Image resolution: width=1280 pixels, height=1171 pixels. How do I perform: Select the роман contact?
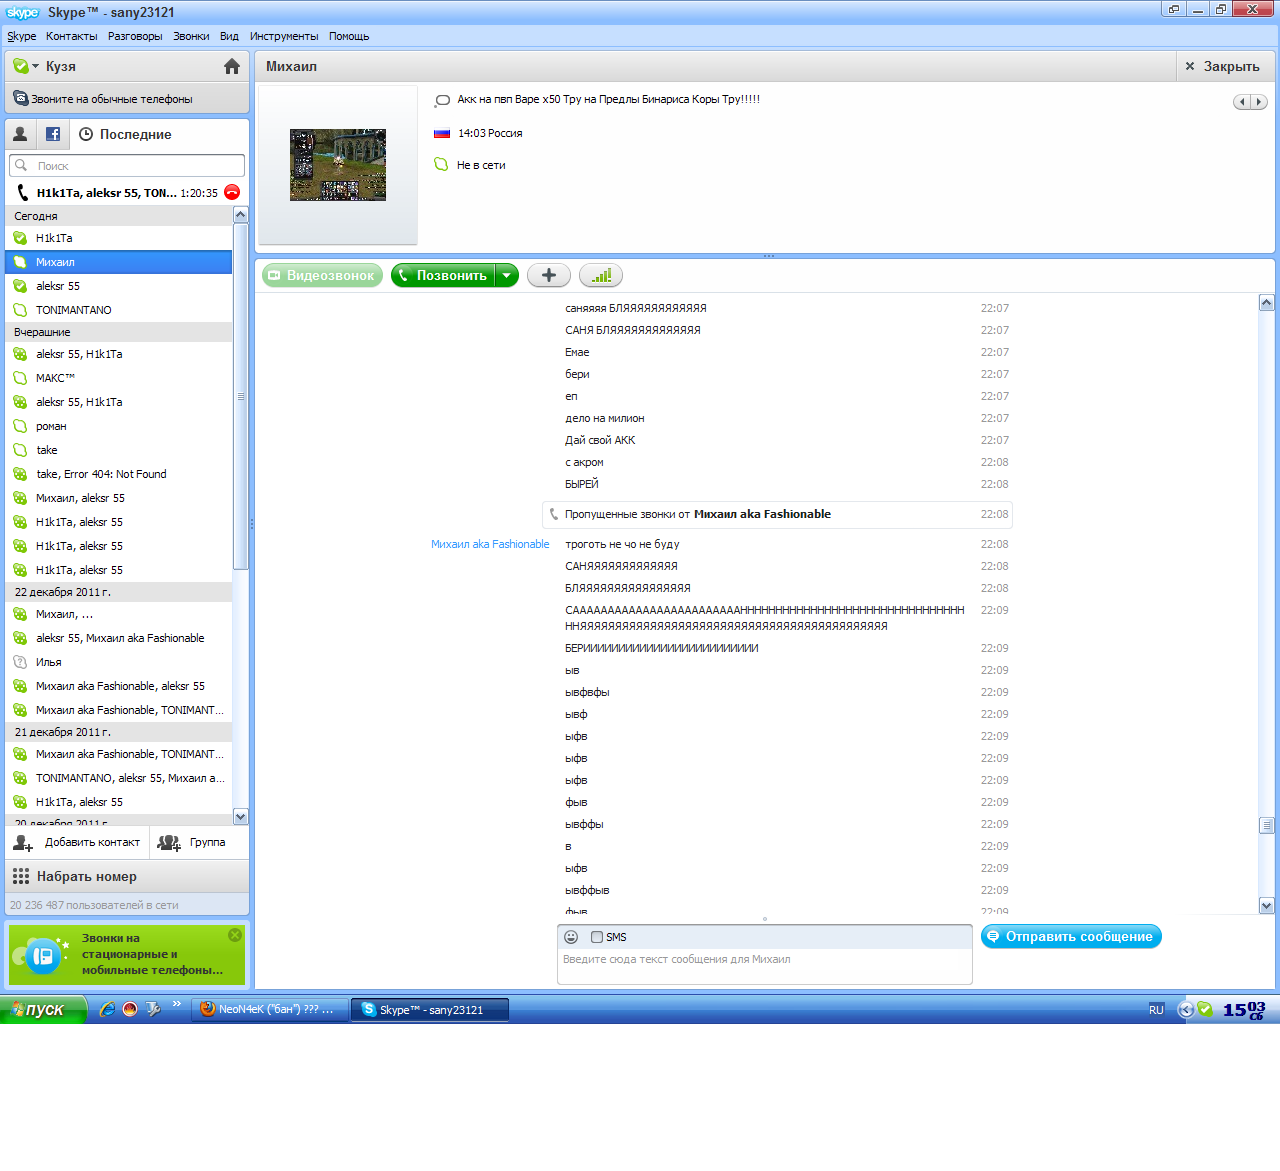(118, 426)
